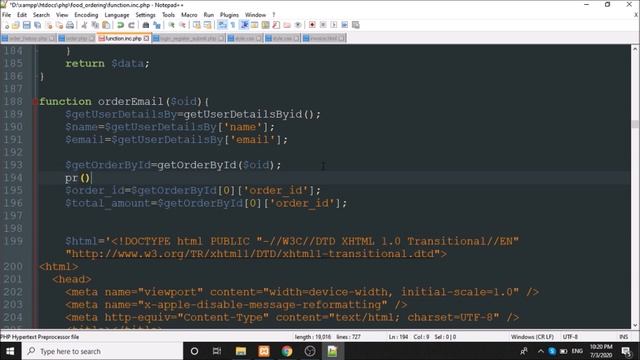Click the Open file toolbar icon
The width and height of the screenshot is (640, 360).
pos(16,25)
